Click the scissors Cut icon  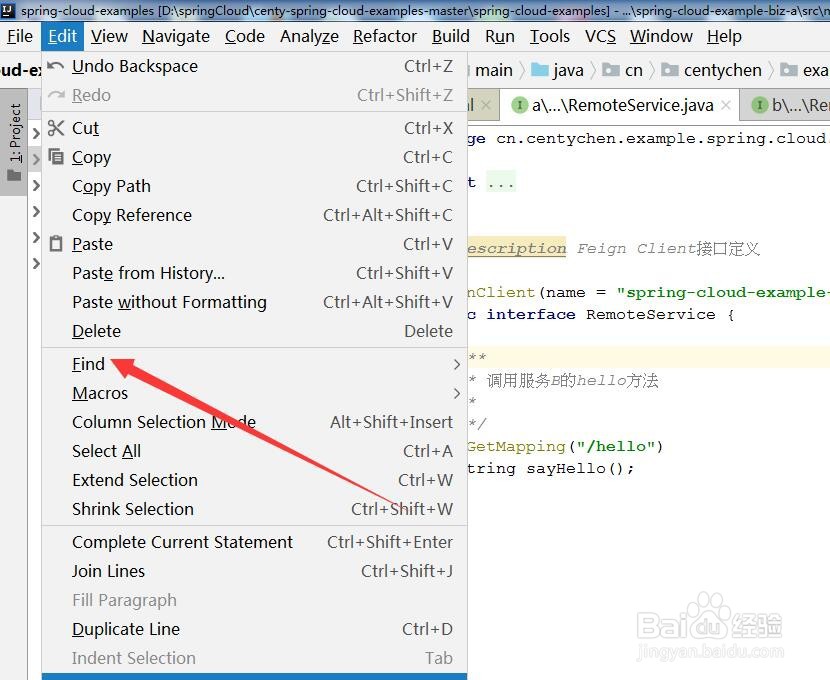pos(56,128)
